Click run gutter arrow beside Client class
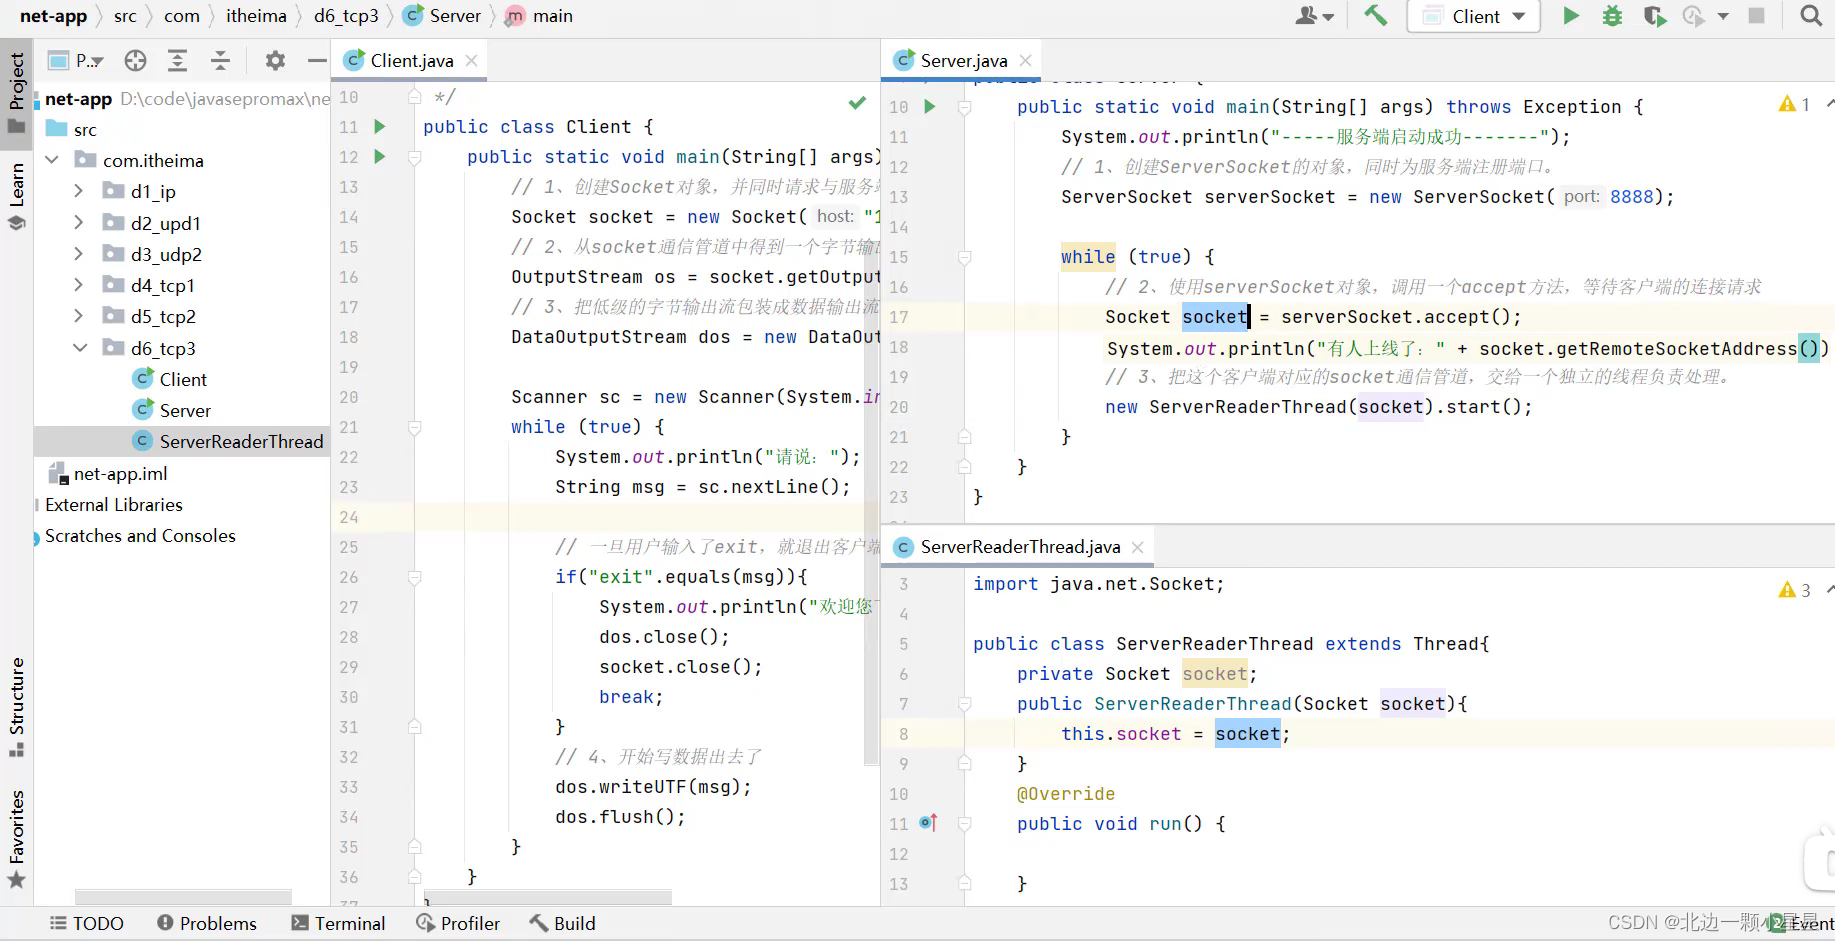This screenshot has width=1835, height=941. [x=380, y=127]
